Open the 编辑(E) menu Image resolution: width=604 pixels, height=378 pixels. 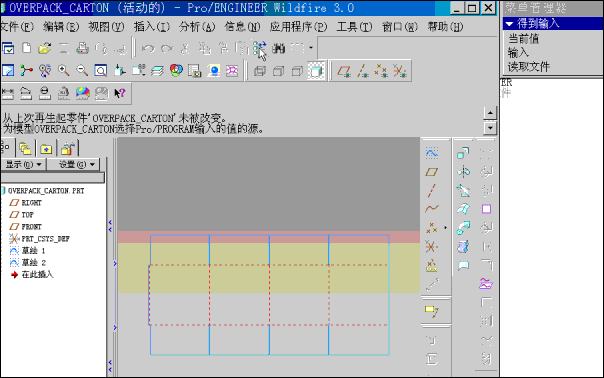tap(61, 27)
